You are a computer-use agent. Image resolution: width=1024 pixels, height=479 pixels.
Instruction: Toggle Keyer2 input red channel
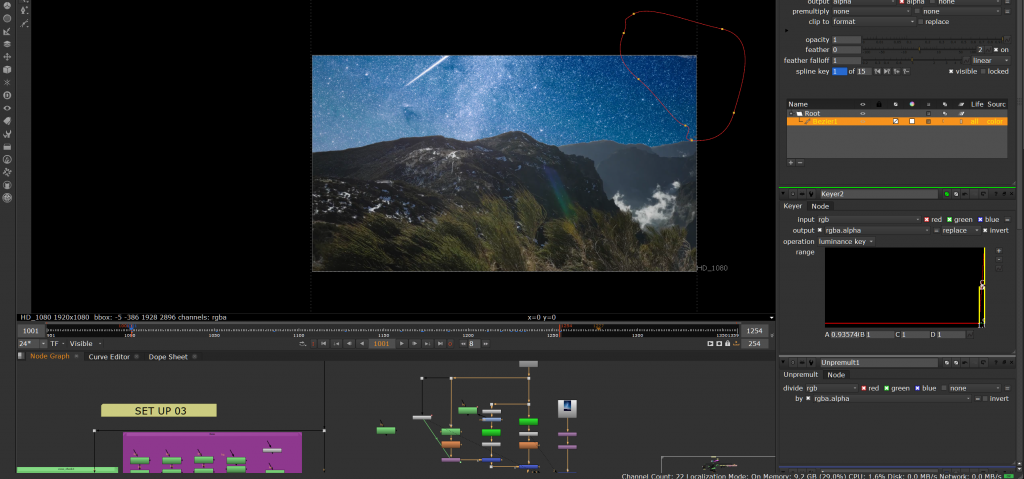(x=926, y=220)
